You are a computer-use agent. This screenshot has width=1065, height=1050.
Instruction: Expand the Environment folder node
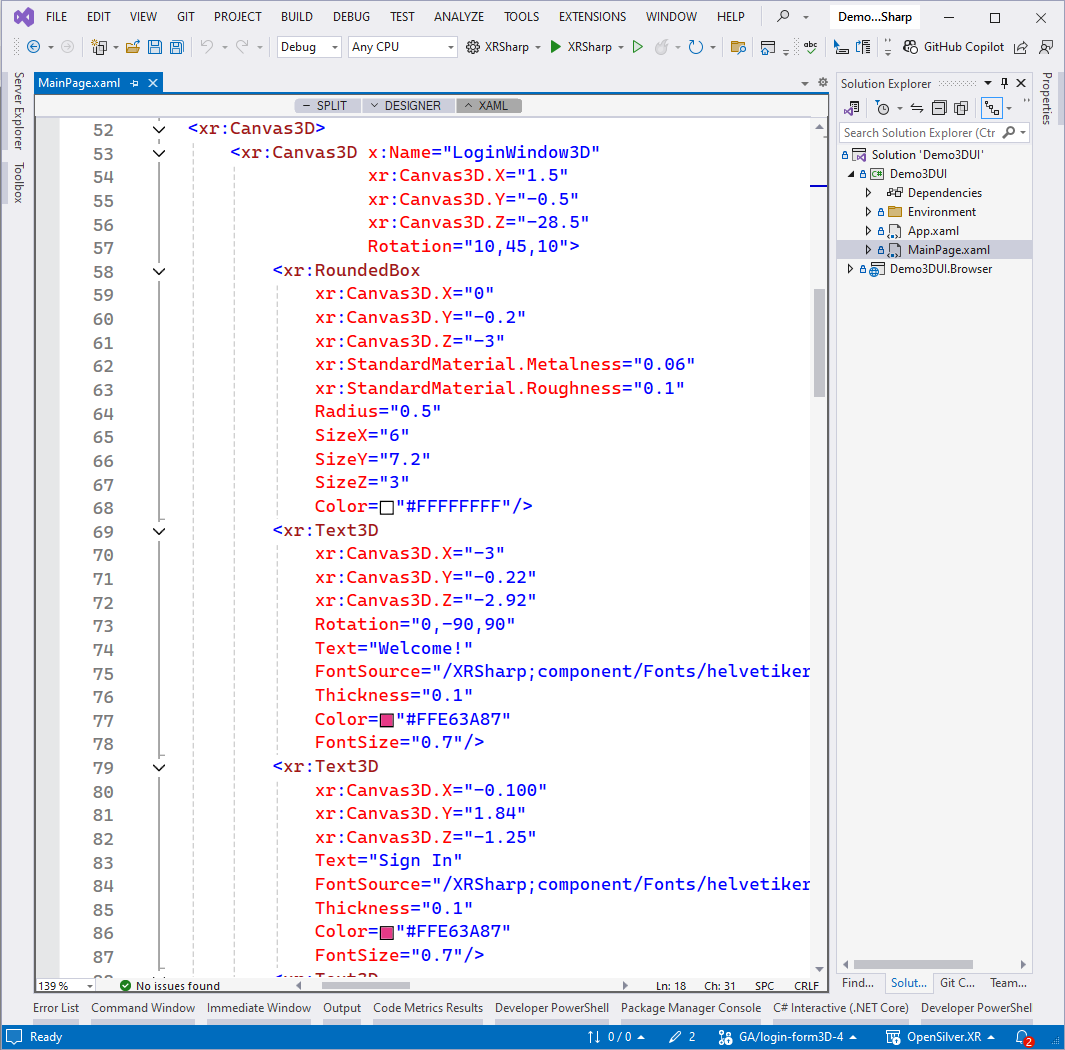[x=868, y=212]
